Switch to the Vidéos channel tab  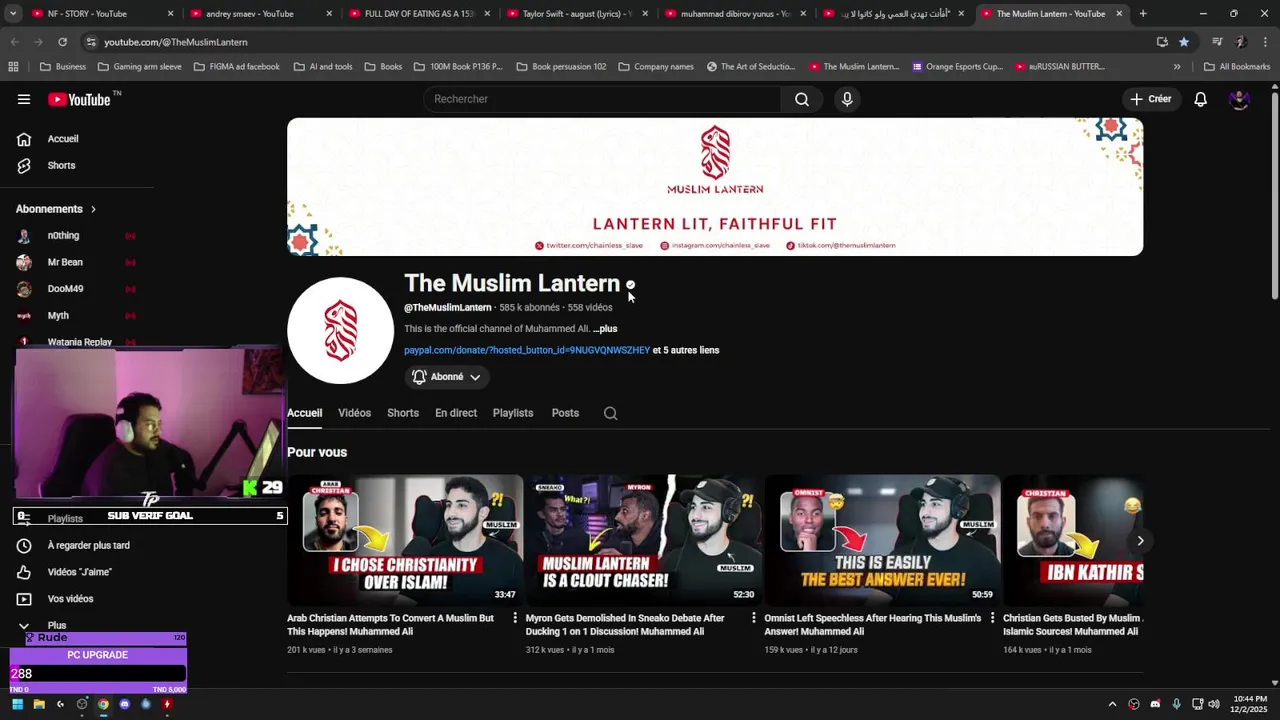(354, 413)
